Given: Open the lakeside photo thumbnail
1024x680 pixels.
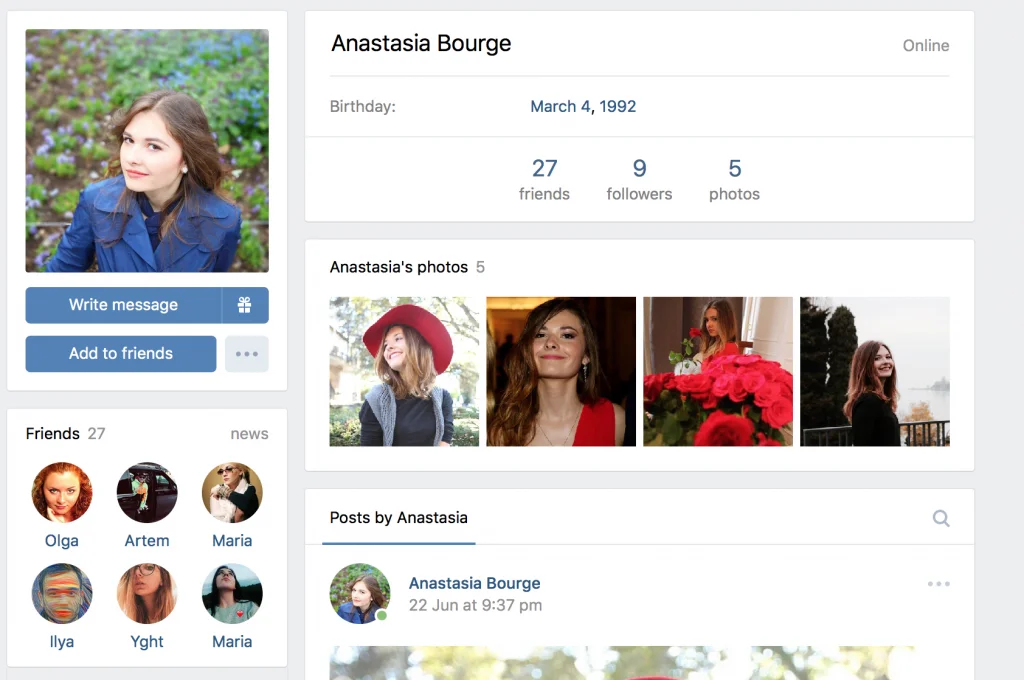Looking at the screenshot, I should tap(875, 372).
